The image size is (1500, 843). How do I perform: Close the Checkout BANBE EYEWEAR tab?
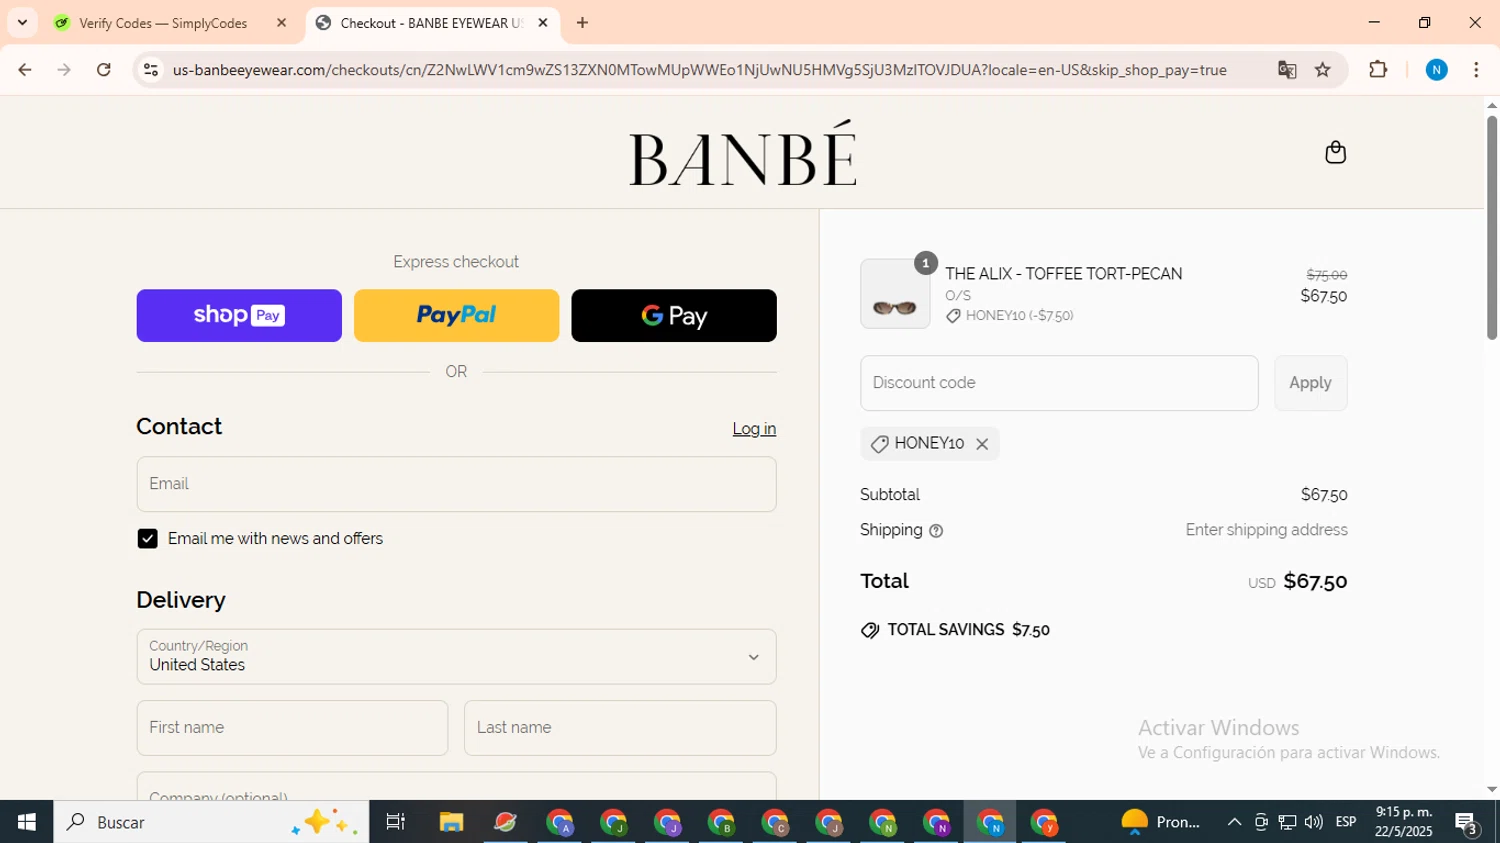click(x=543, y=23)
